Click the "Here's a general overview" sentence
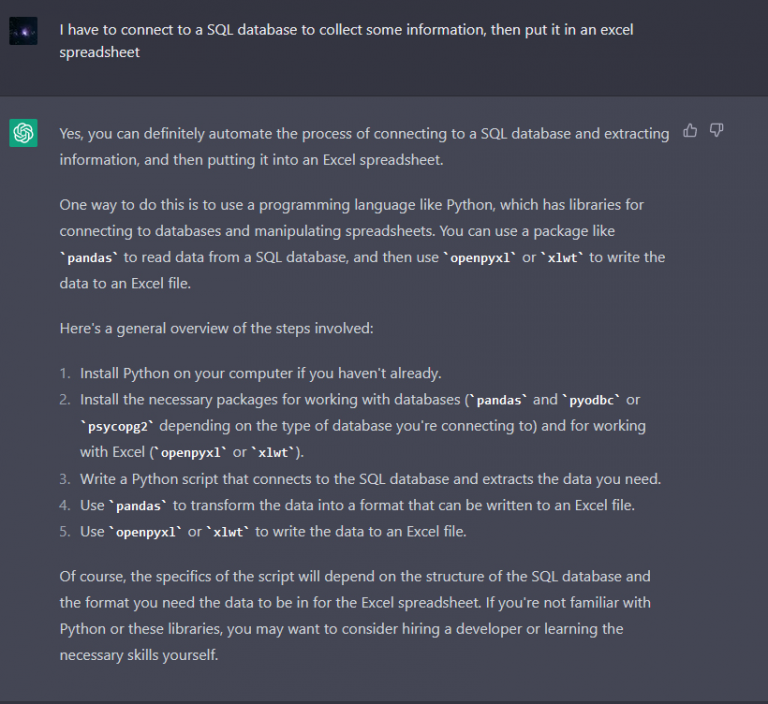 (x=214, y=328)
